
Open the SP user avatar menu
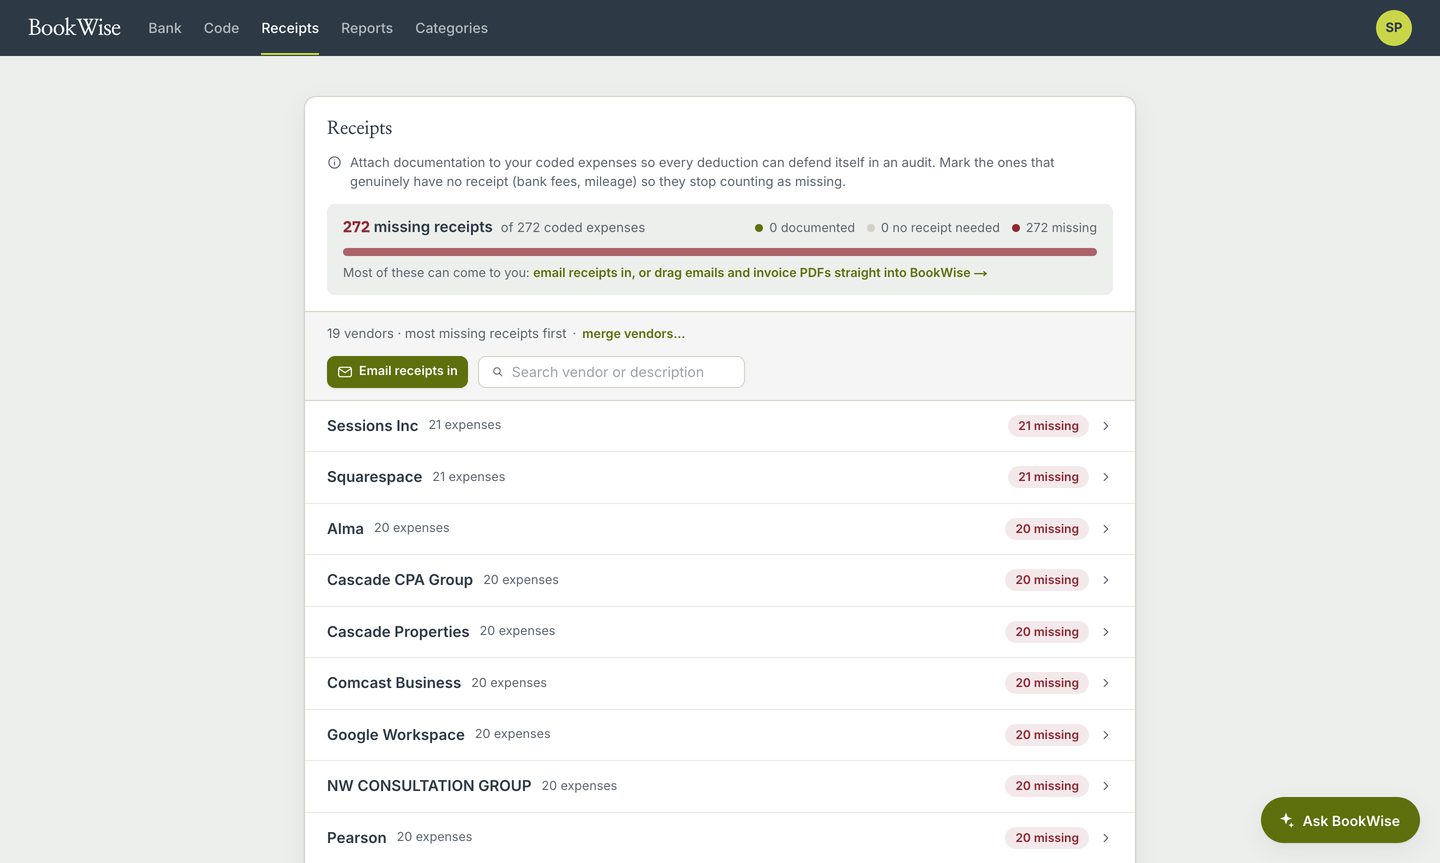[x=1393, y=28]
